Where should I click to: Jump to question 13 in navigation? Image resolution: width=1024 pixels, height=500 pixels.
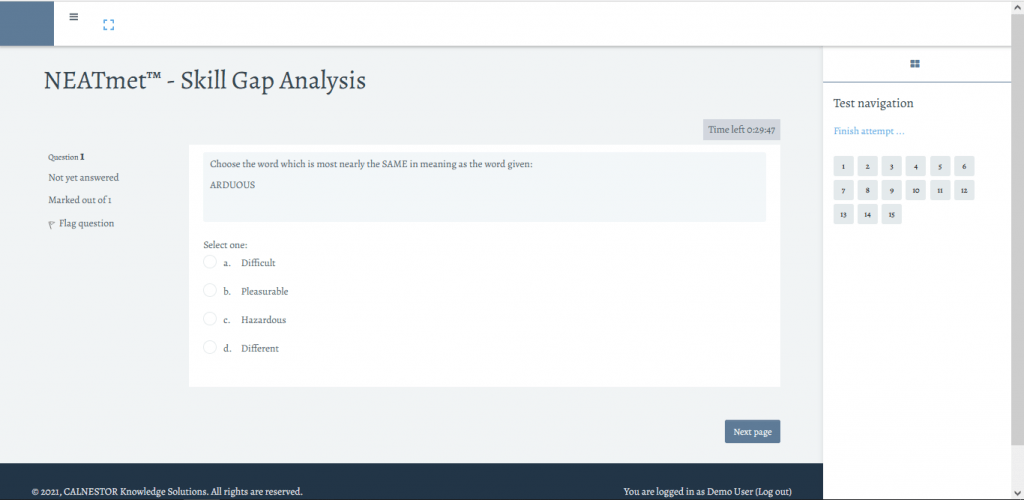click(844, 214)
